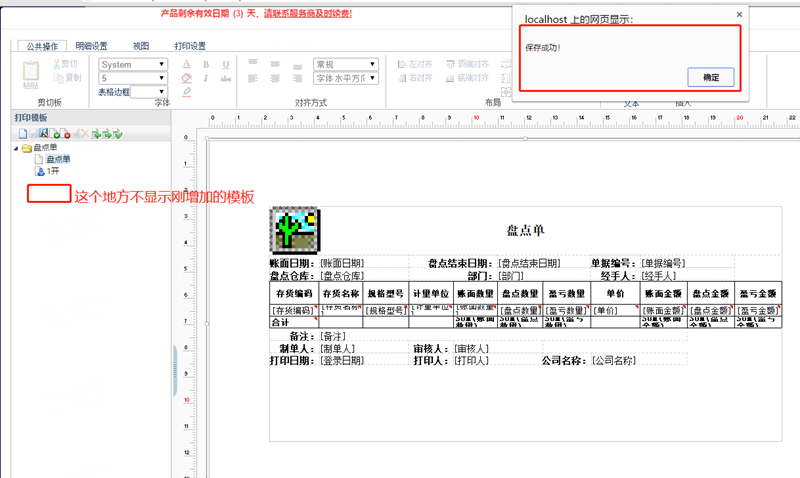This screenshot has width=800, height=478.
Task: Click the 顶端对齐 layout button
Action: (467, 64)
